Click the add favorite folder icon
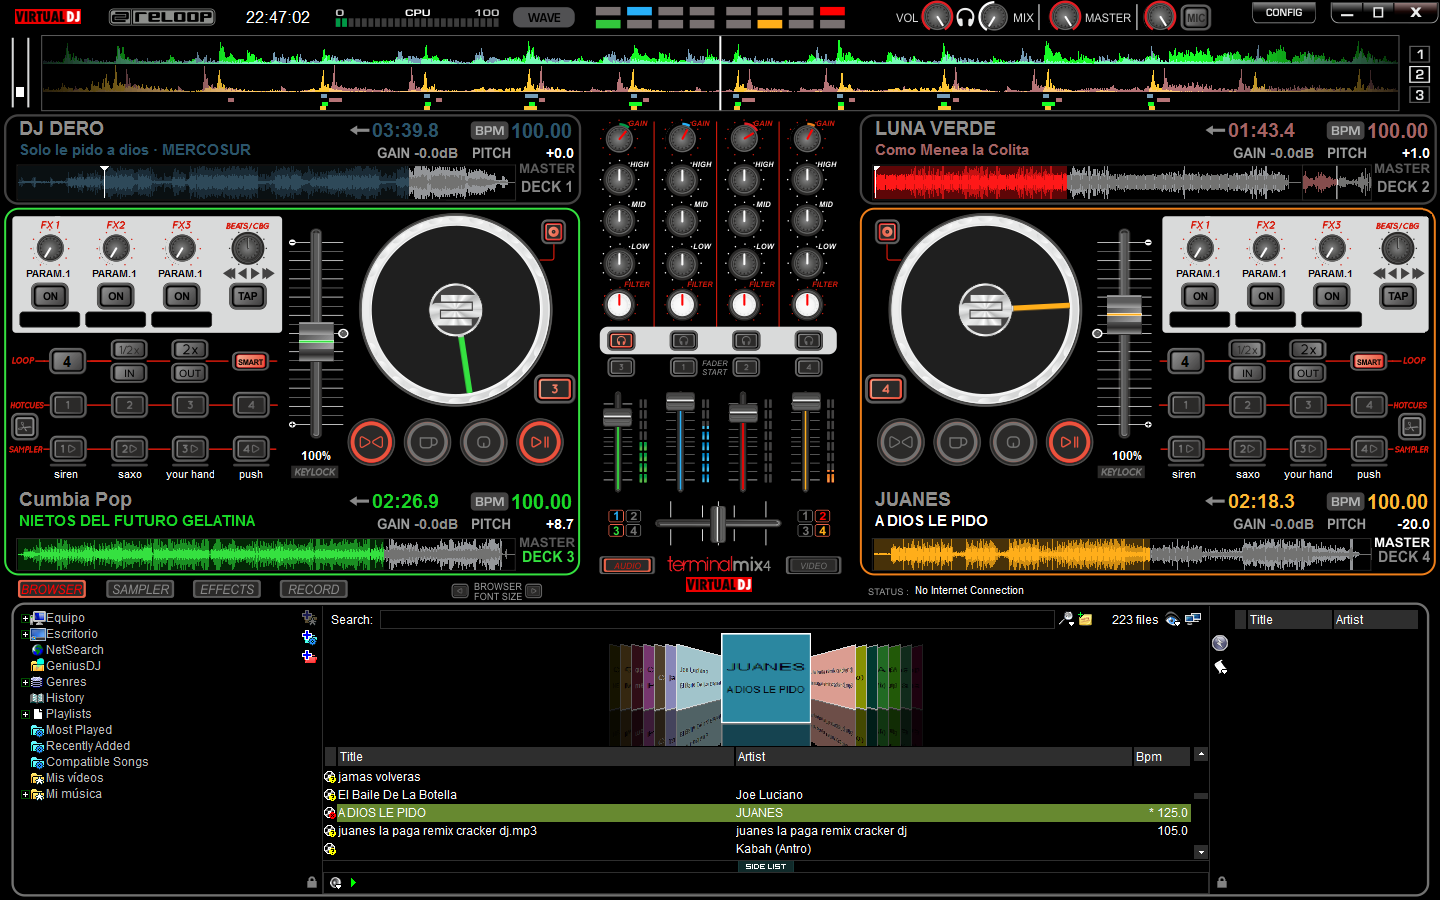The image size is (1440, 900). click(309, 618)
